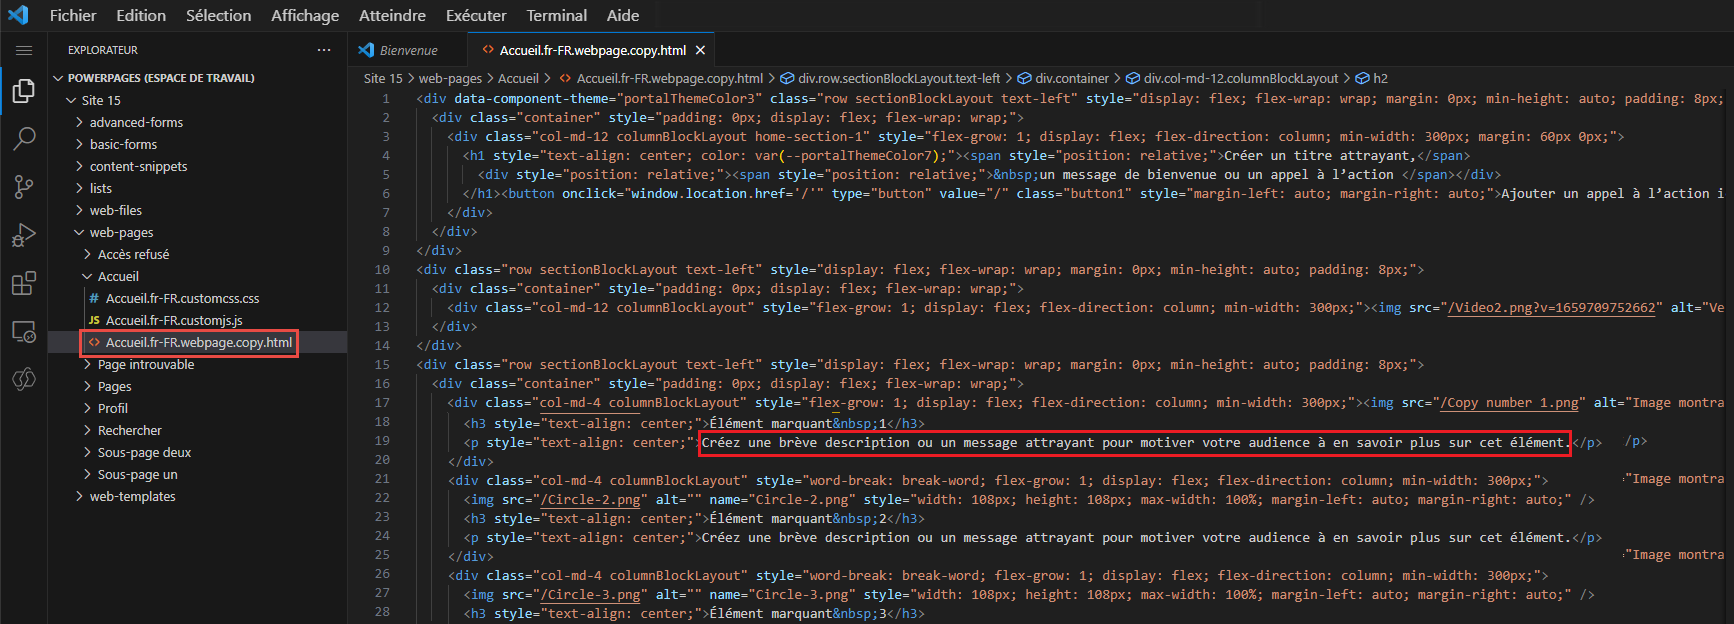Screen dimensions: 1734x624
Task: Click line number 1 in gutter
Action: [386, 99]
